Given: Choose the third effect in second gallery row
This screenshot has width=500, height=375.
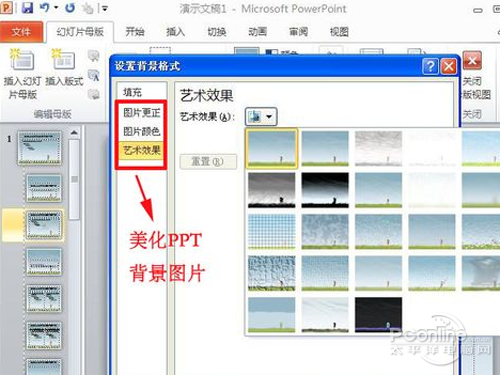Looking at the screenshot, I should [x=378, y=190].
